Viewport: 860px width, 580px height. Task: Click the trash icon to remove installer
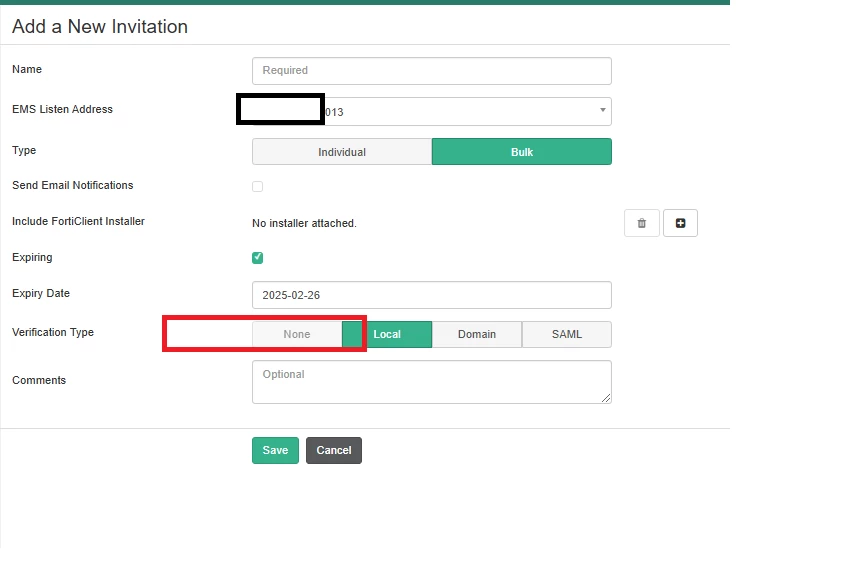642,223
